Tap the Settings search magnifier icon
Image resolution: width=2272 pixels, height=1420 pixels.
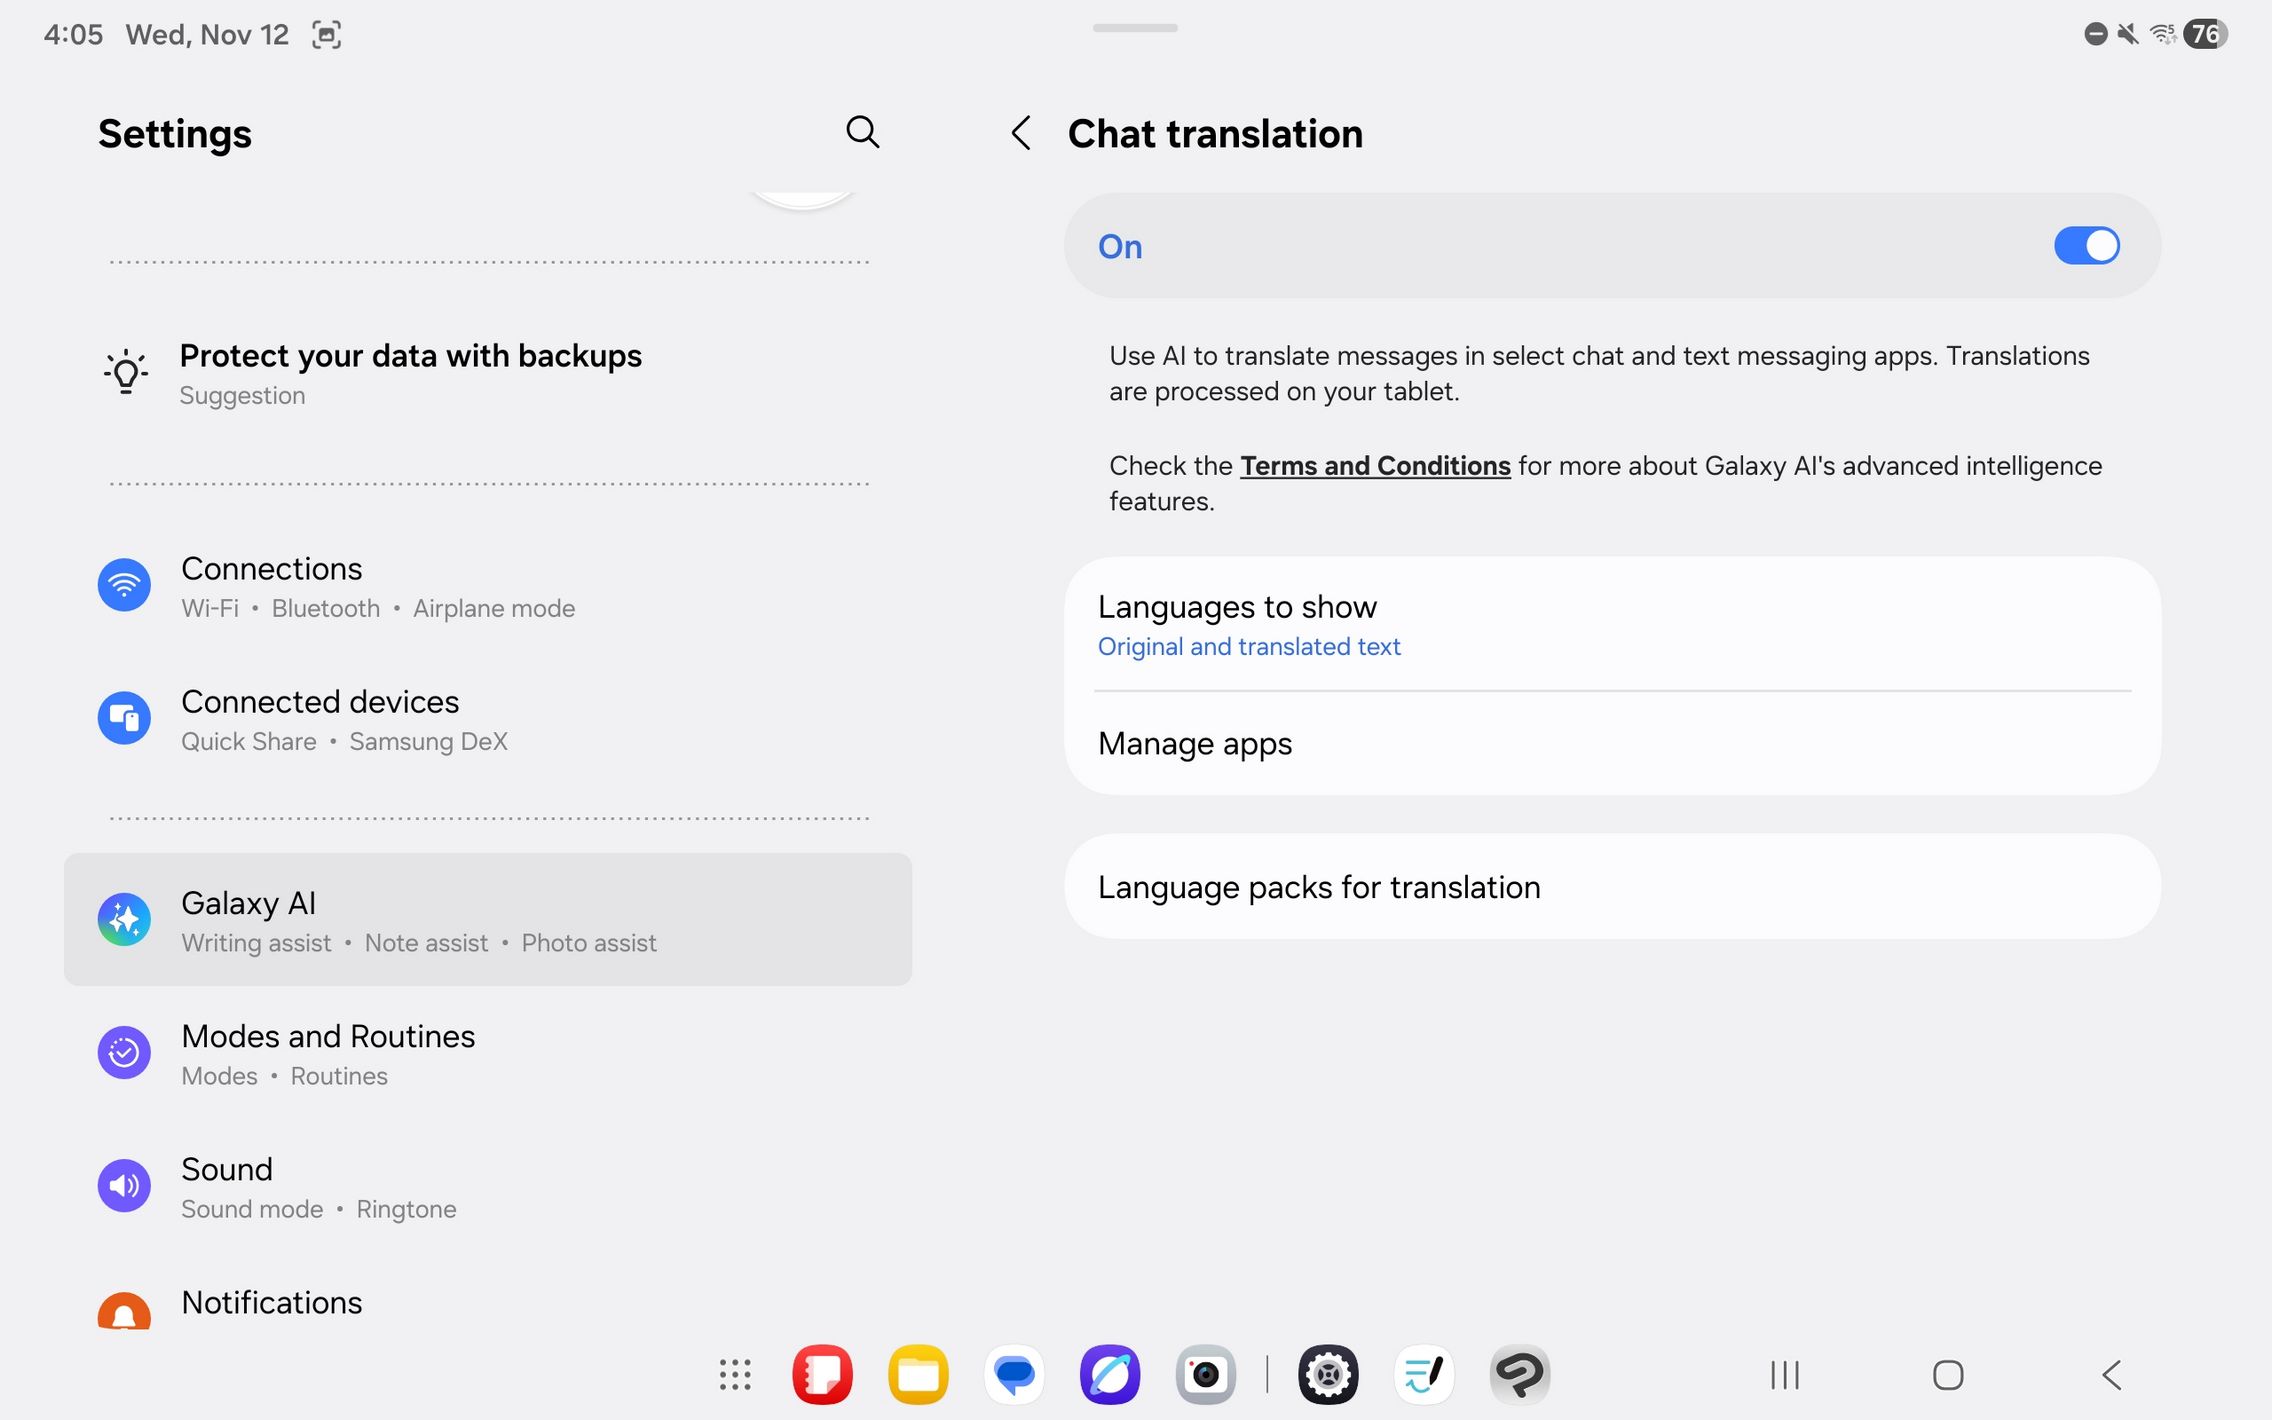pos(862,132)
